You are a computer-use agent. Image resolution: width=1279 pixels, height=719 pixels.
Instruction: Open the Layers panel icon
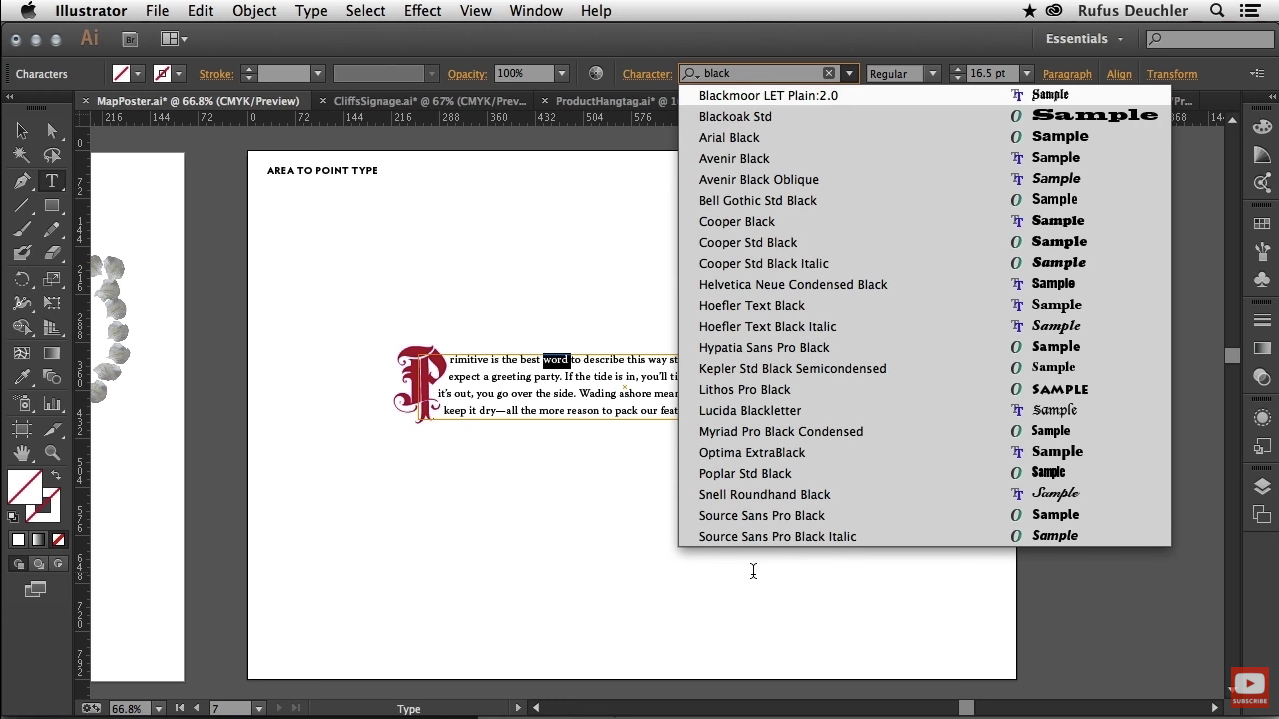pos(1262,487)
